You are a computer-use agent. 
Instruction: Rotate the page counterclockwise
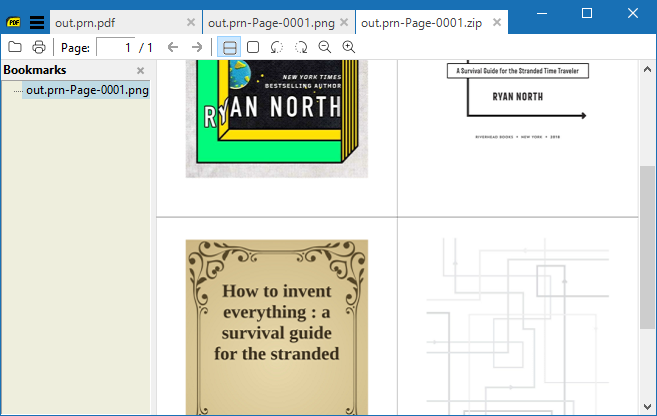[x=277, y=47]
